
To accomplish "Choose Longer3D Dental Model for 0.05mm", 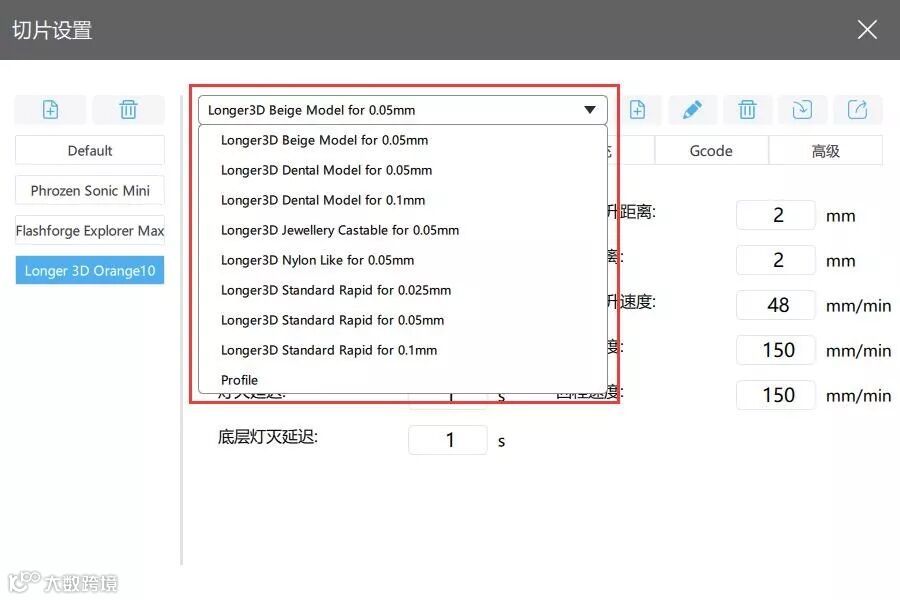I will pos(402,170).
